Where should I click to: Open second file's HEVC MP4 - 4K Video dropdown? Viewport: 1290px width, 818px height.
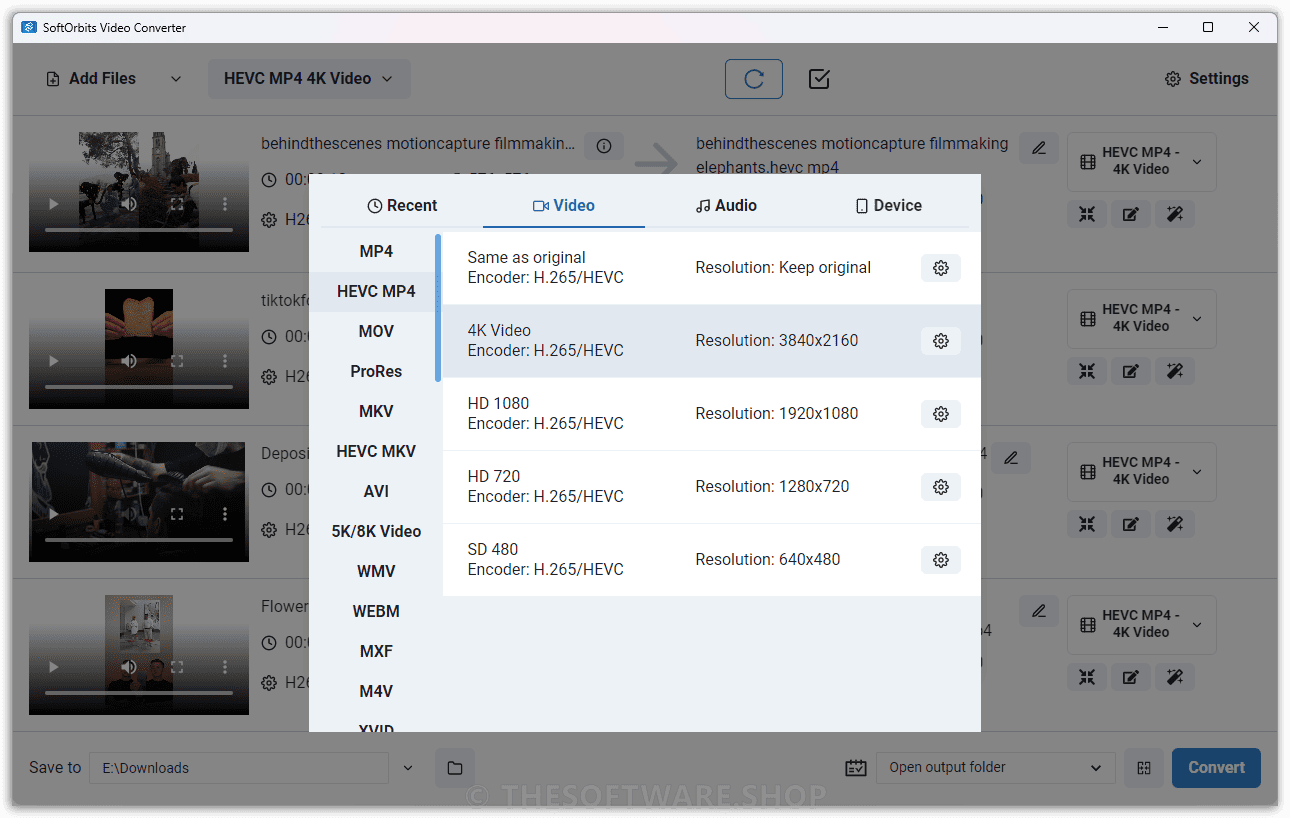(x=1142, y=318)
